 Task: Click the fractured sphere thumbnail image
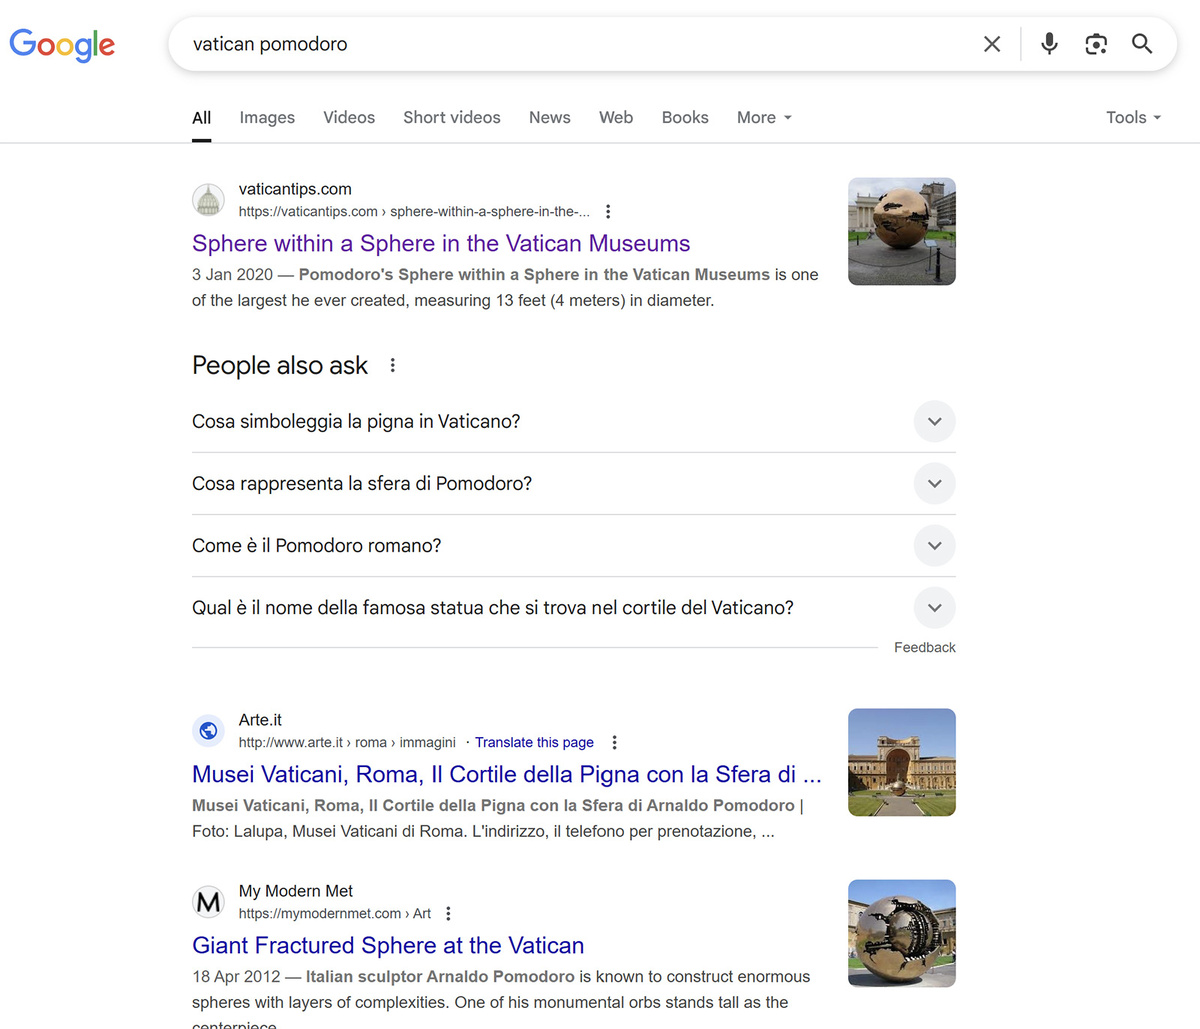(x=902, y=933)
